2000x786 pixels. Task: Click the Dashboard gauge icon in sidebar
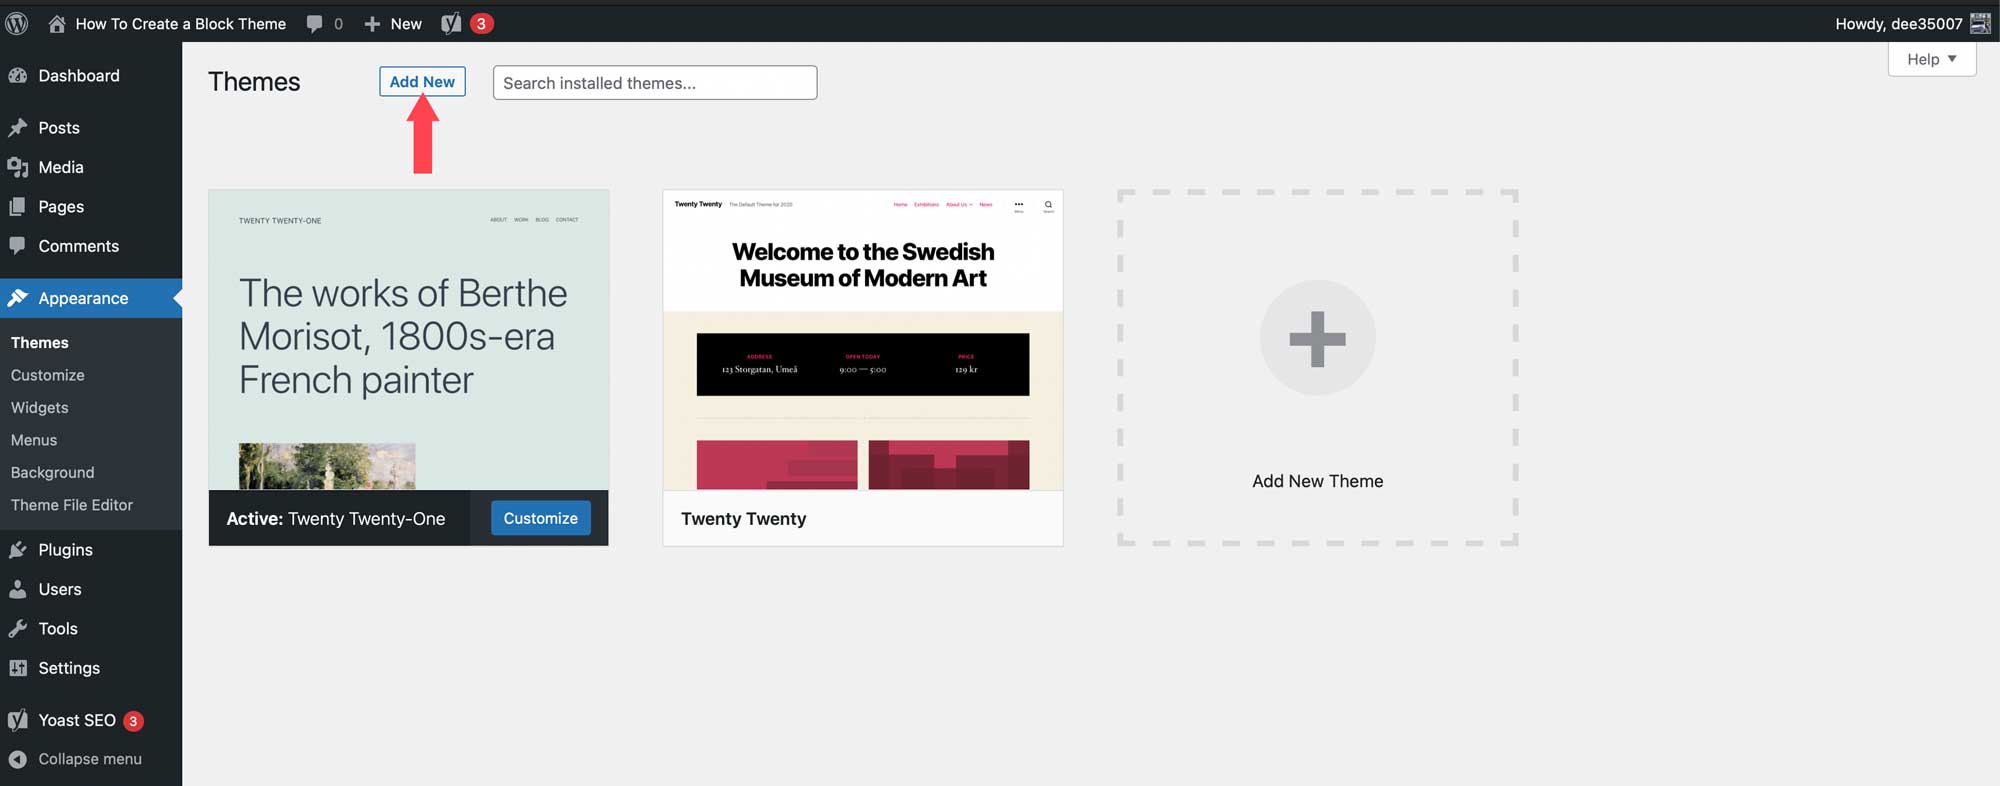[x=17, y=76]
